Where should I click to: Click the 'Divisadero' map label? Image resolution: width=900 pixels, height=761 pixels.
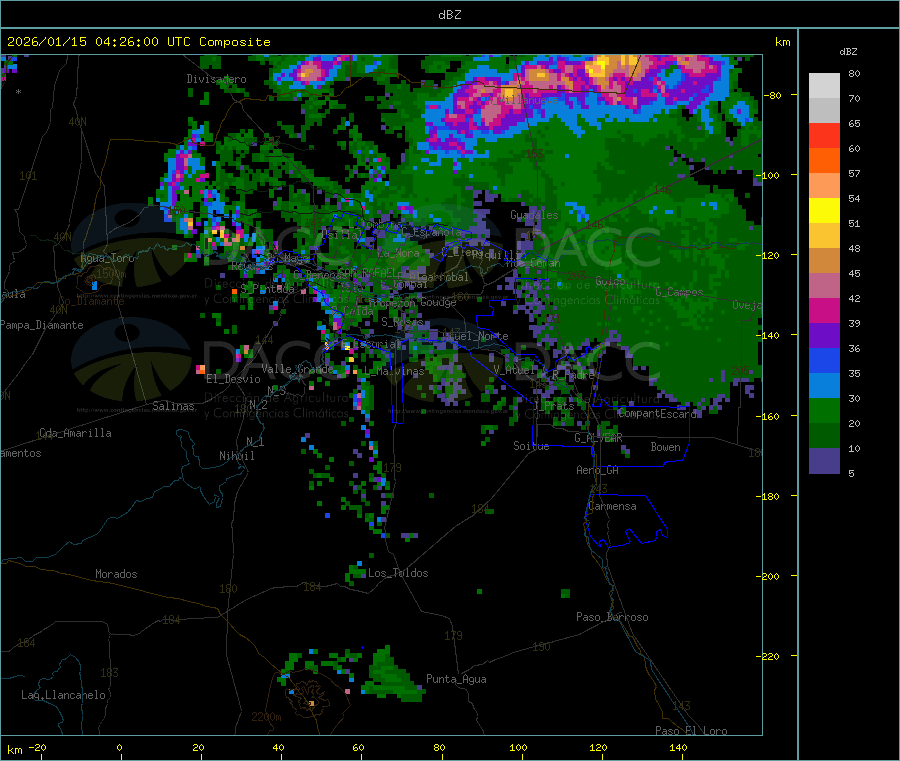tap(216, 79)
